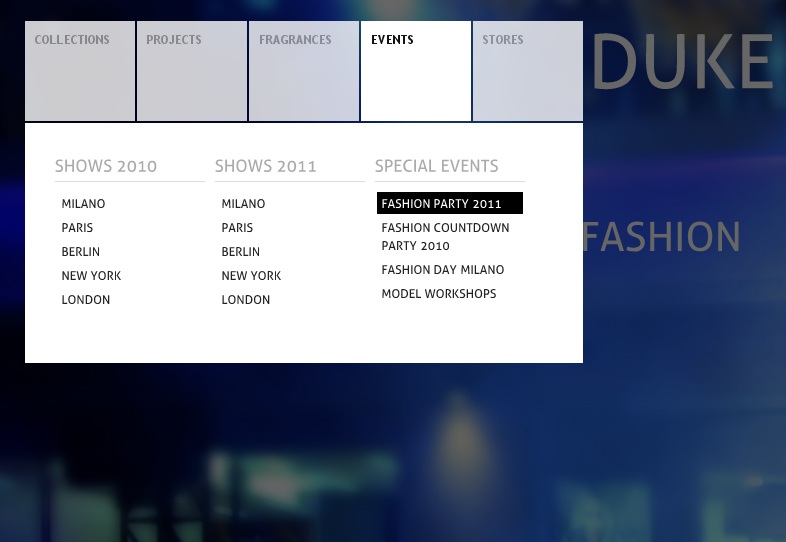Viewport: 786px width, 542px height.
Task: Select Berlin in Shows 2010 column
Action: (81, 252)
